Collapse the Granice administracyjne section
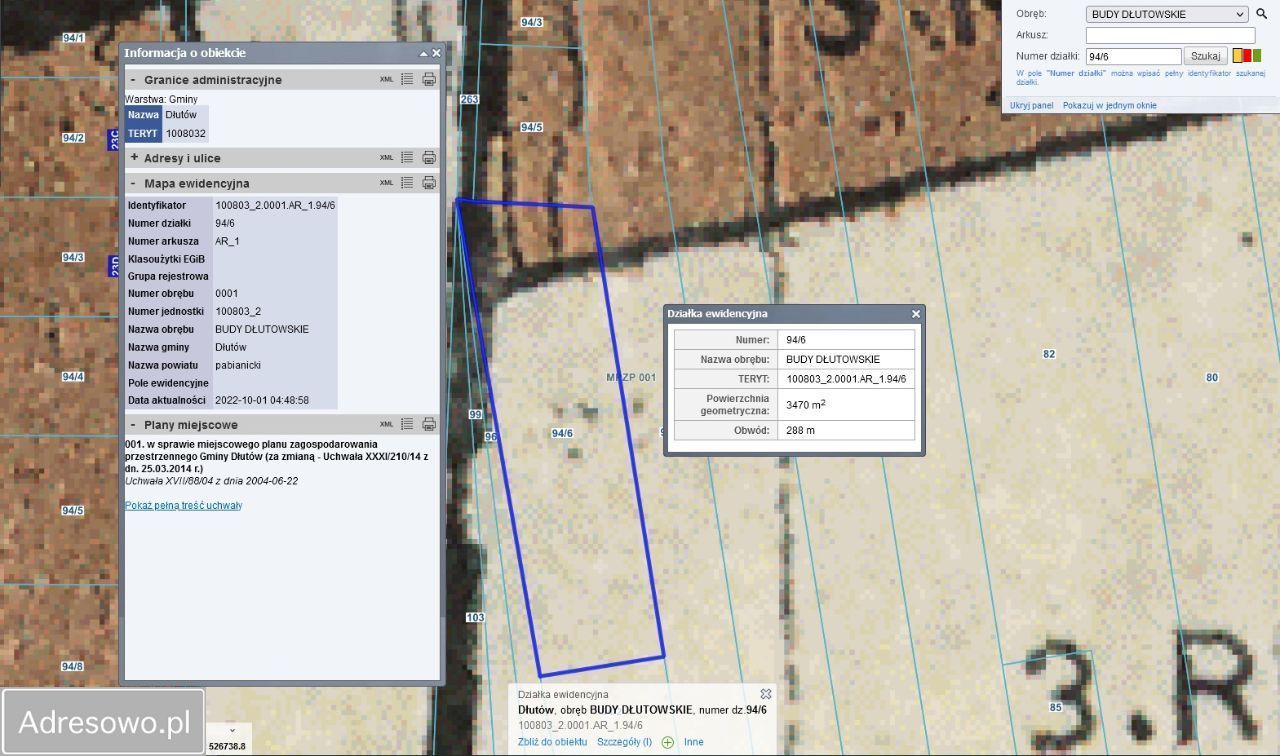Screen dimensions: 1280x756 134,79
